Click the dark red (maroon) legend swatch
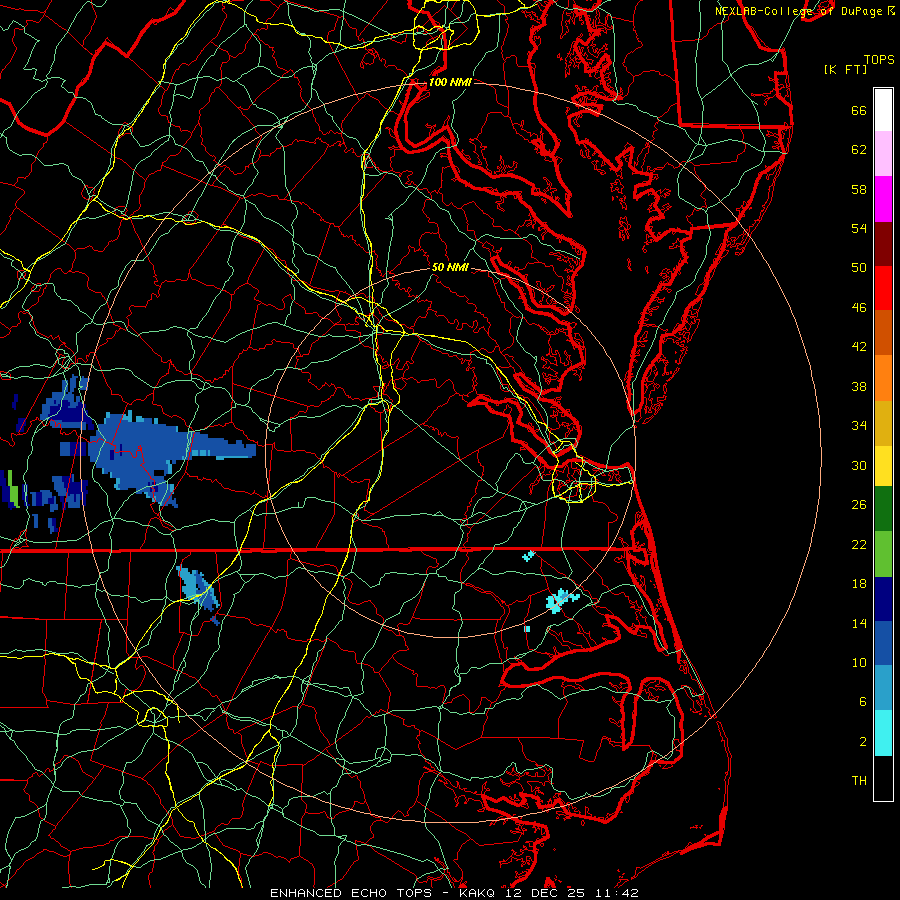The image size is (900, 900). click(883, 244)
